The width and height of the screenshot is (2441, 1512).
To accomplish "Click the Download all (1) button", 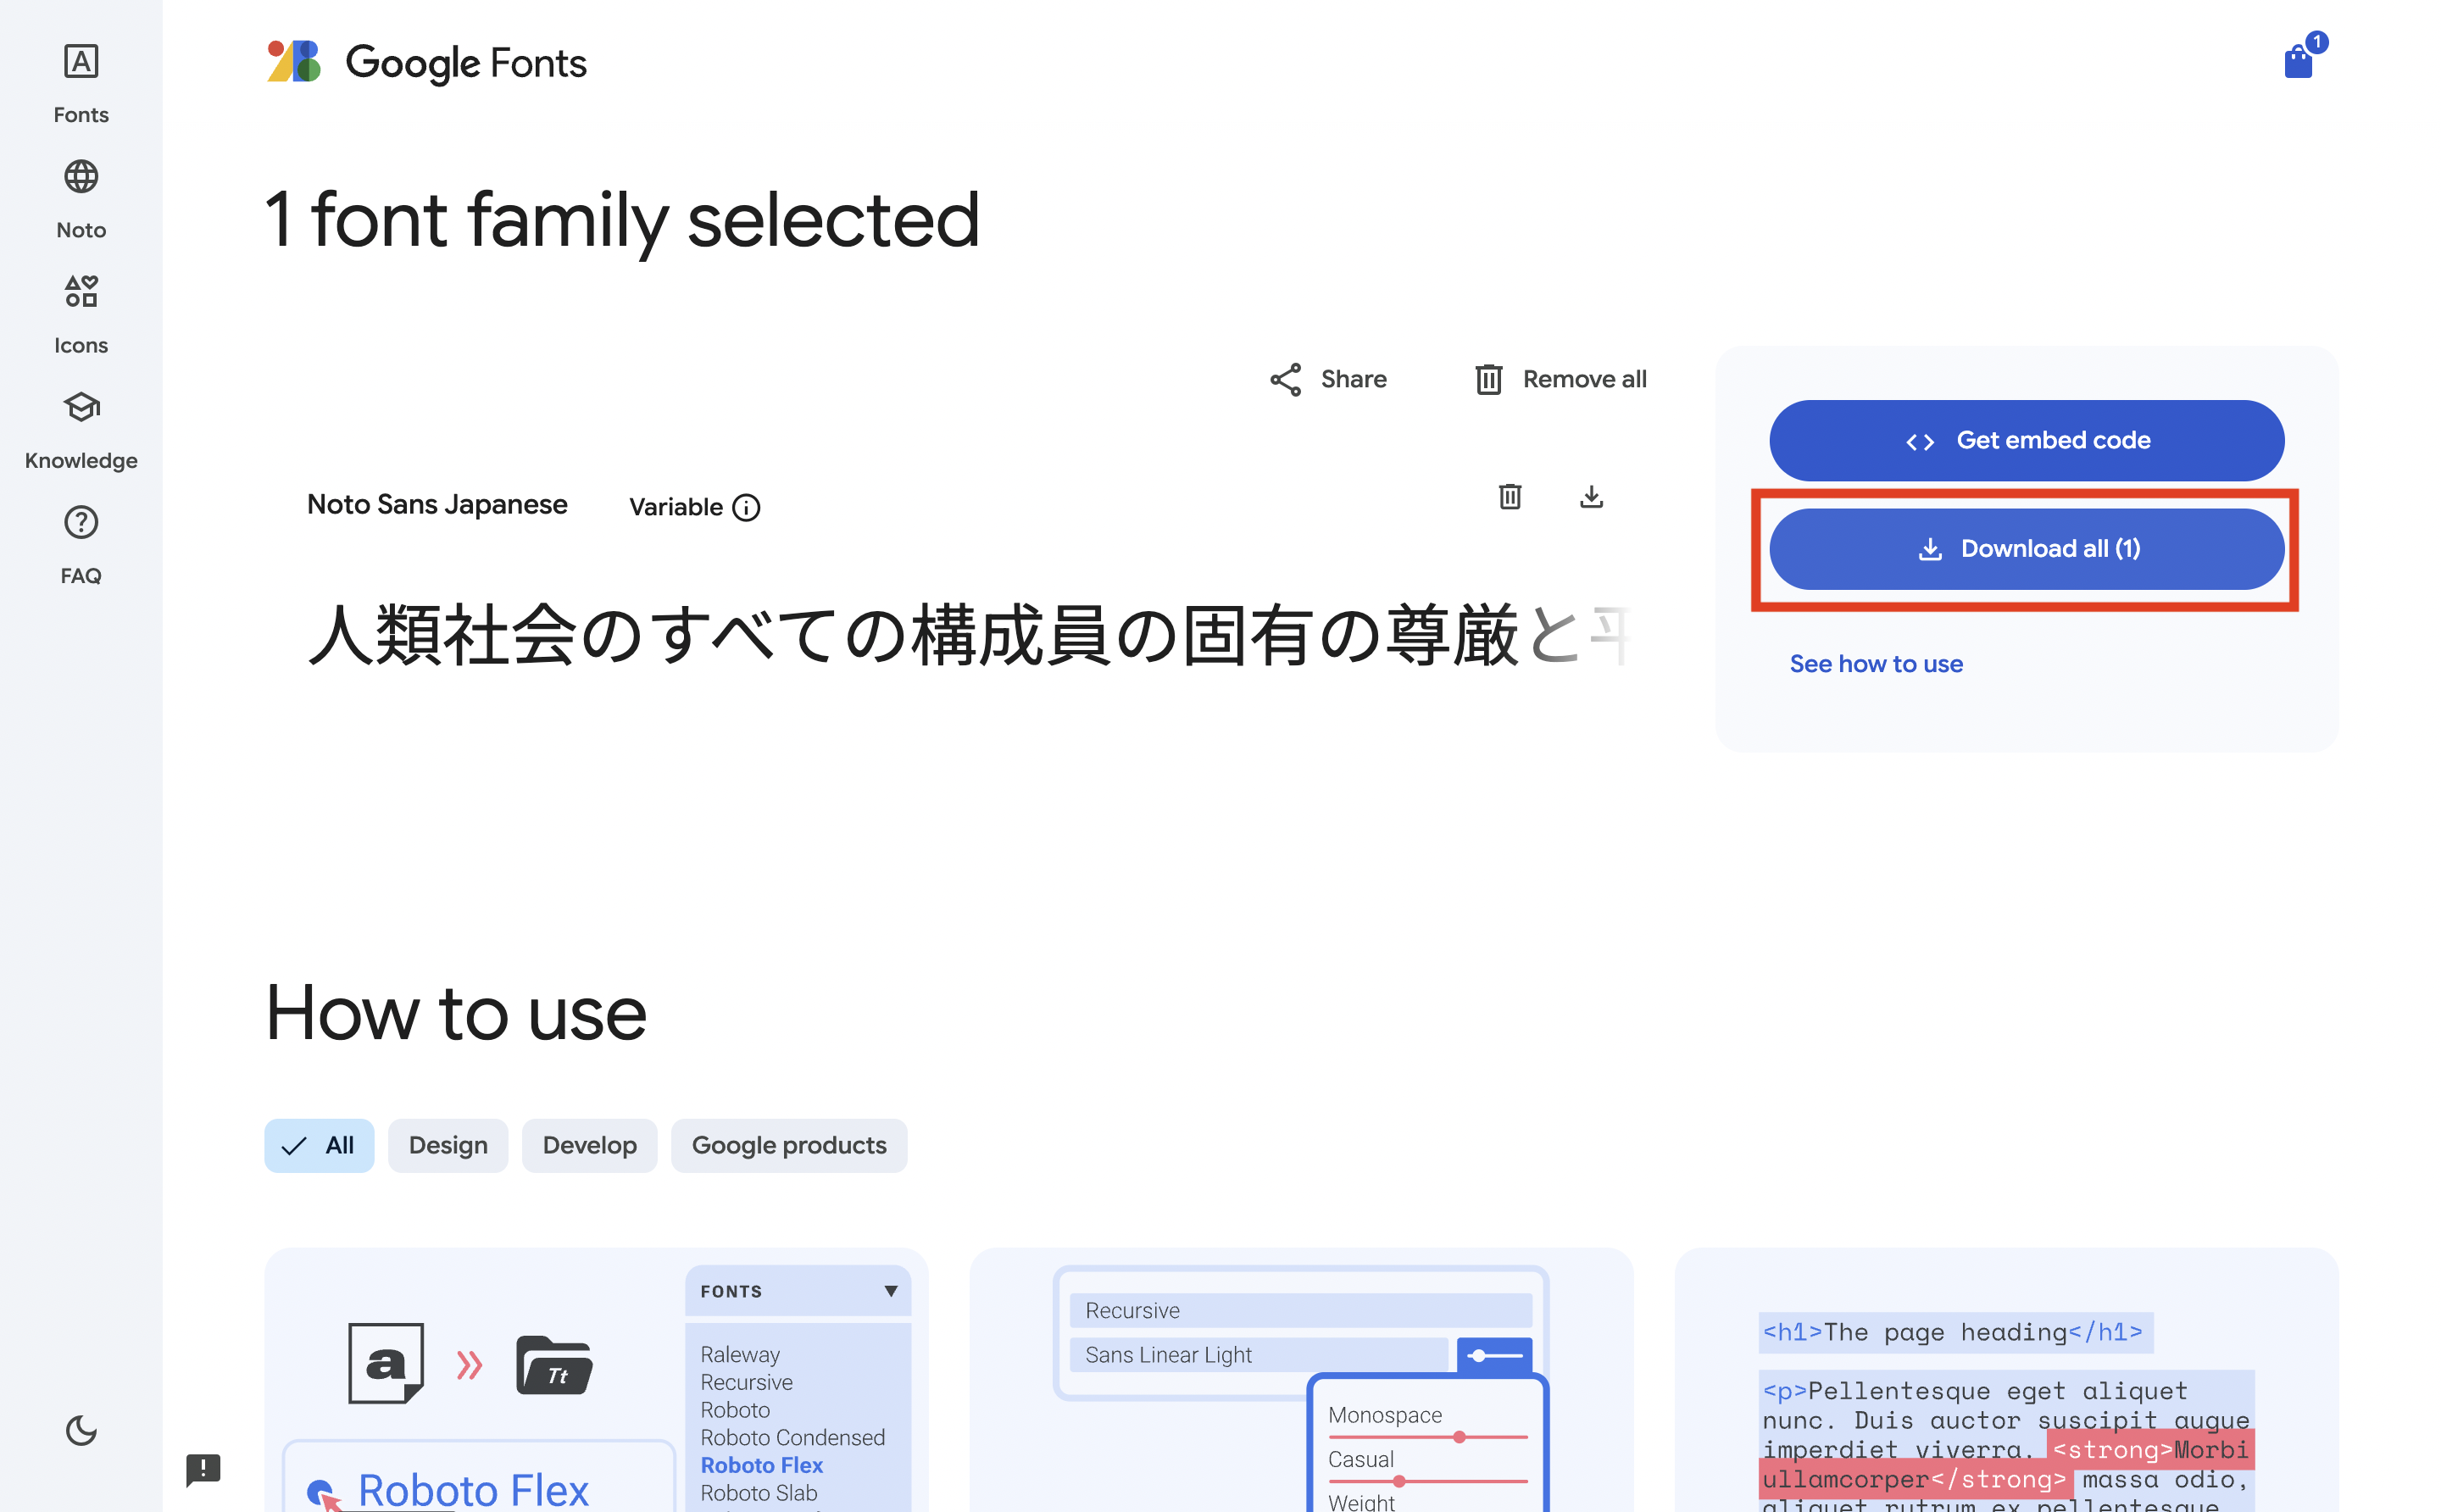I will [2026, 548].
